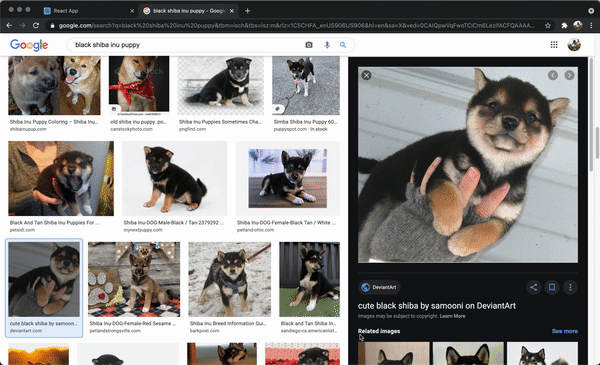Click the address bar URL
This screenshot has width=600, height=365.
tap(297, 26)
